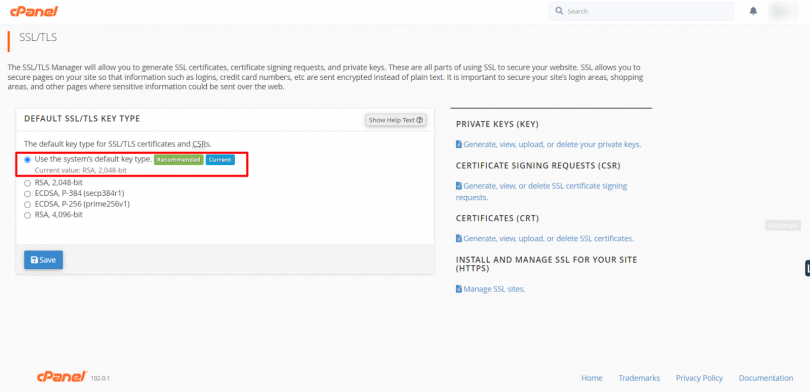Viewport: 810px width, 392px height.
Task: Select RSA, 2,048-bit radio option
Action: click(27, 183)
